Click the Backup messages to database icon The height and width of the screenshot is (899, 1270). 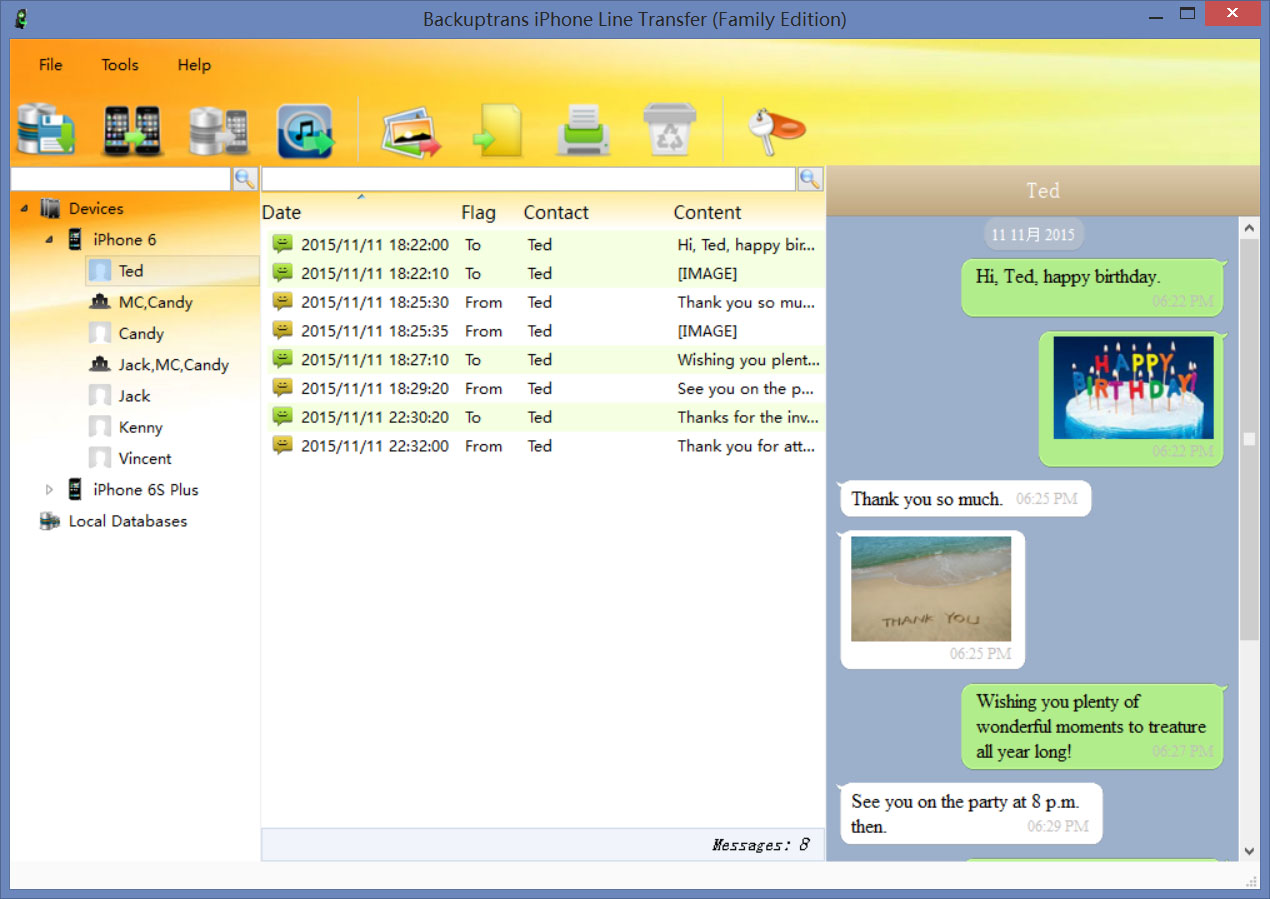pyautogui.click(x=46, y=131)
